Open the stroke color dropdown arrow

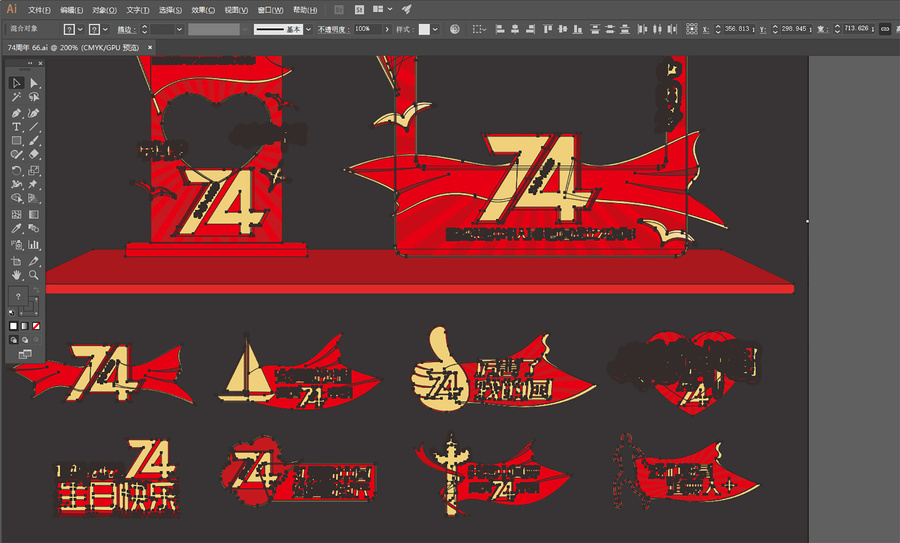[105, 29]
